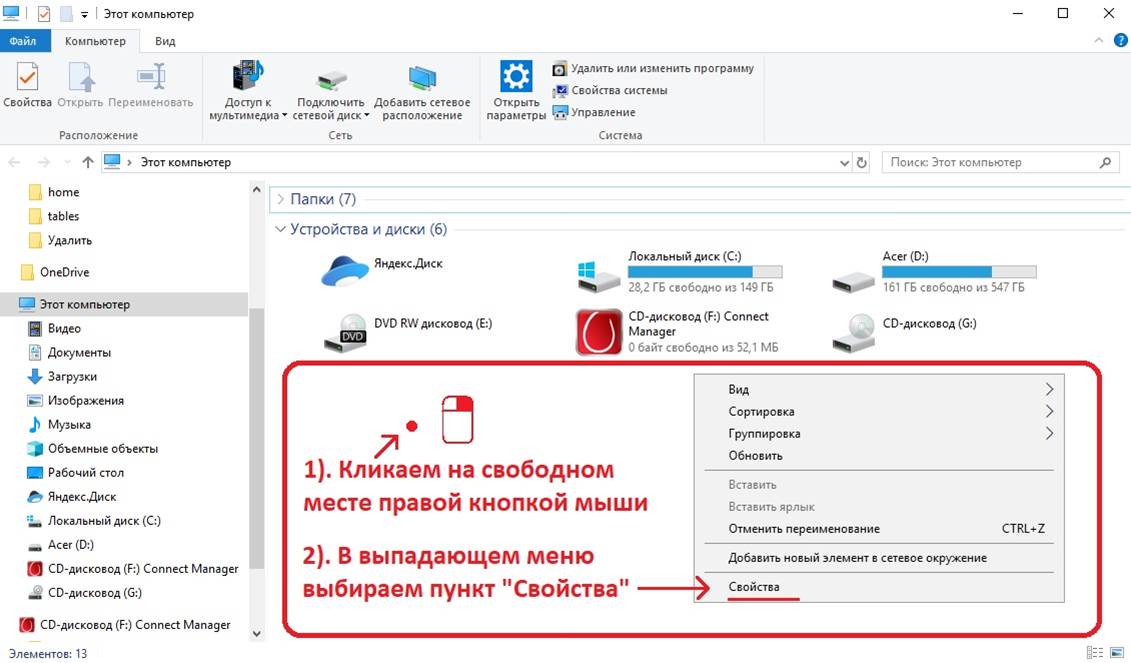
Task: Click the Access media ribbon icon
Action: coord(248,76)
